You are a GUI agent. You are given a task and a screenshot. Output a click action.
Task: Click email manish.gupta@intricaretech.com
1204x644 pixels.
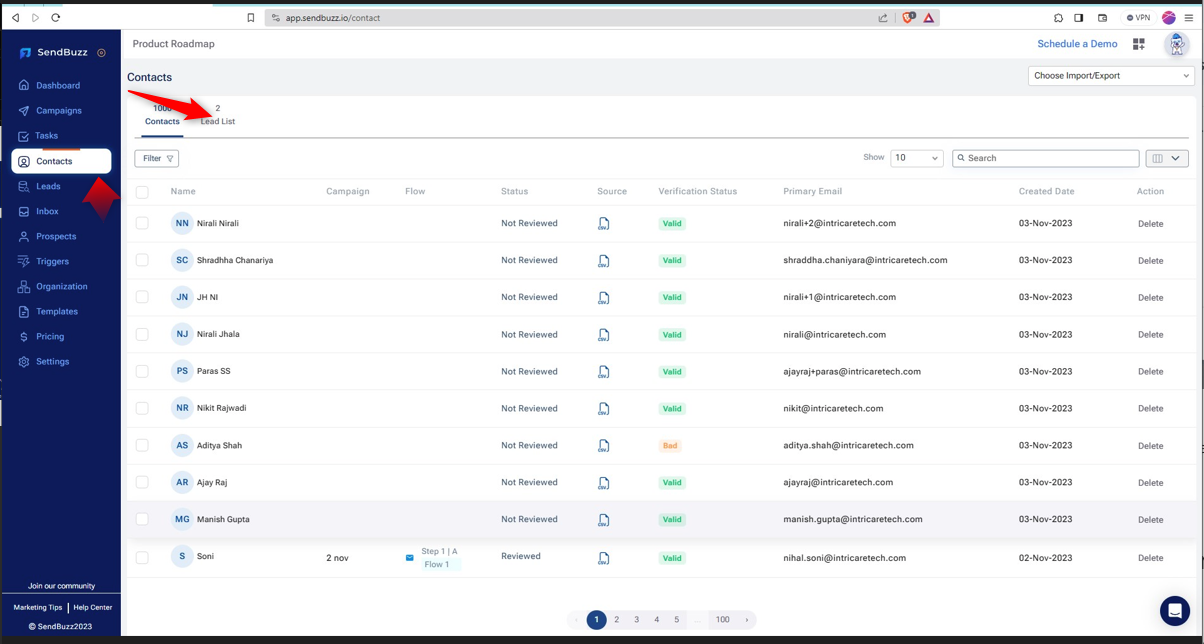(x=853, y=519)
